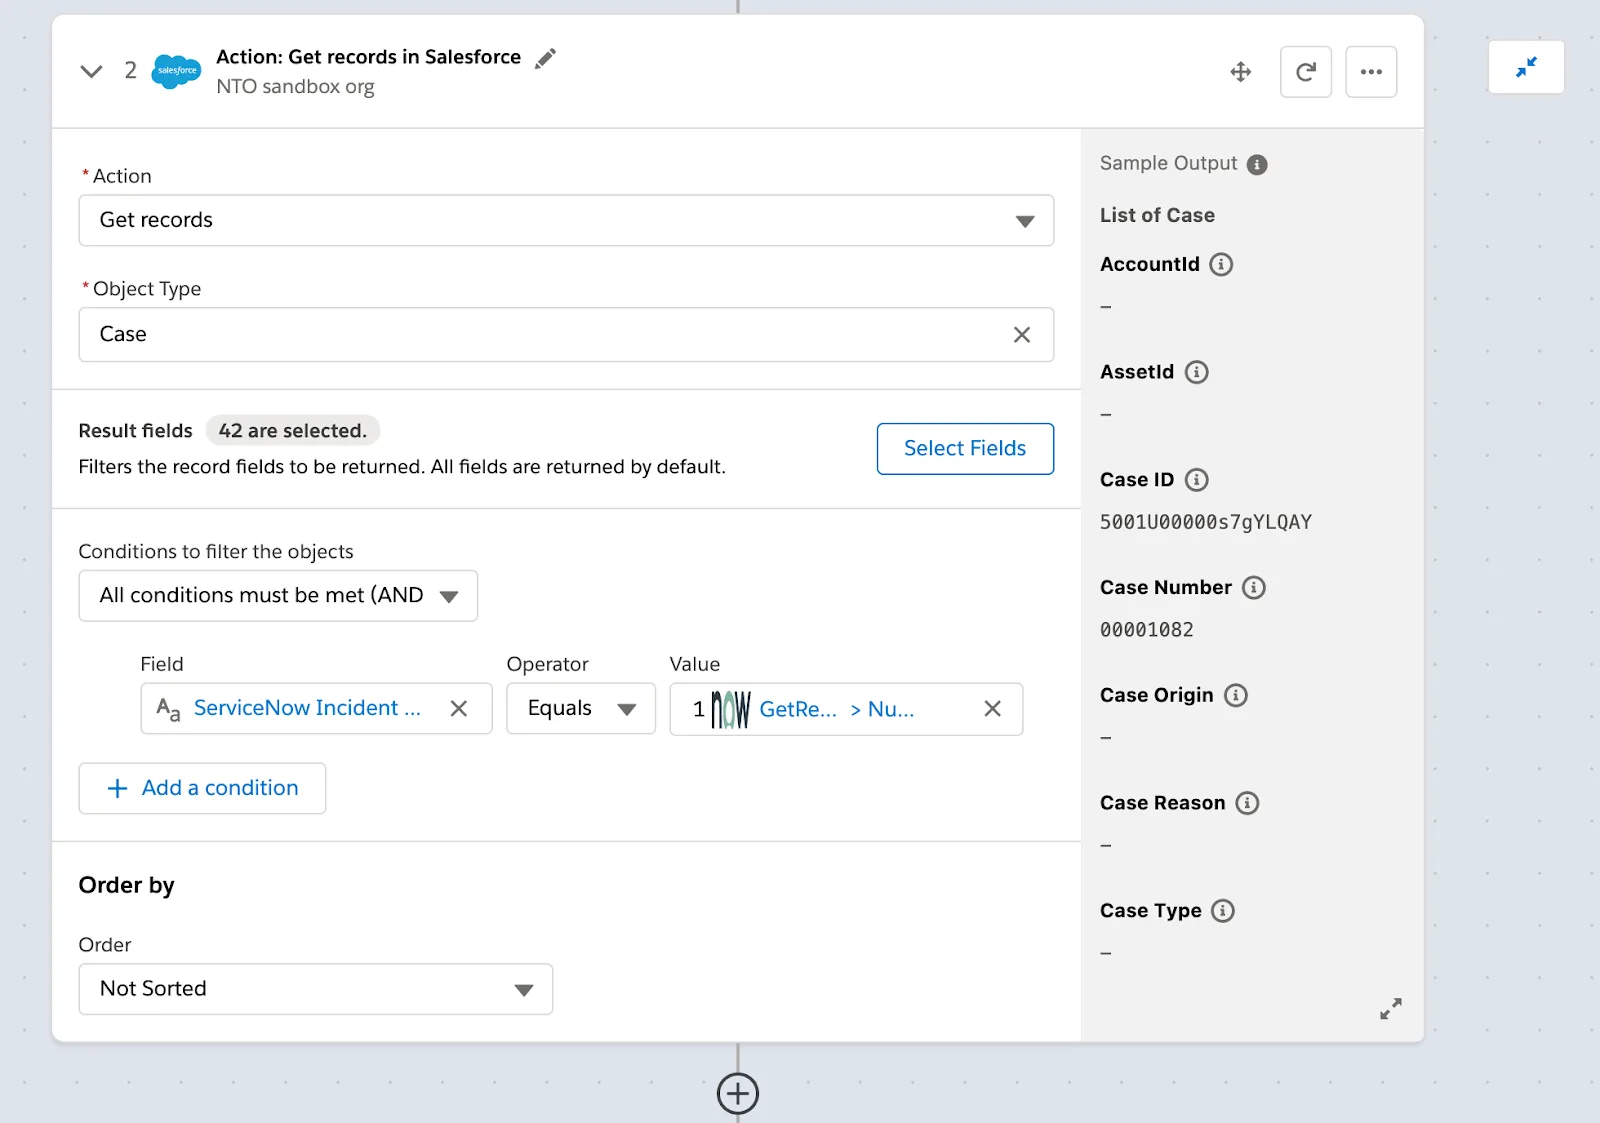The width and height of the screenshot is (1600, 1123).
Task: Click the NTO sandbox org connection text
Action: [x=295, y=87]
